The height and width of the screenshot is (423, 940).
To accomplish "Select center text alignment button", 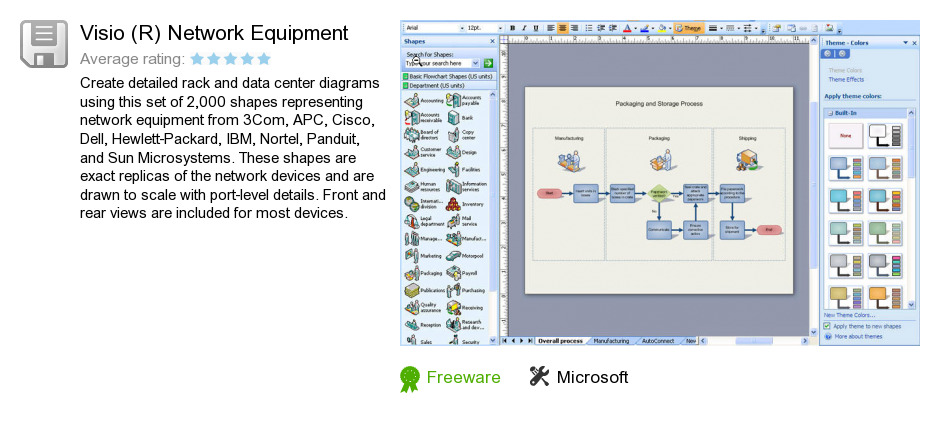I will (x=562, y=28).
